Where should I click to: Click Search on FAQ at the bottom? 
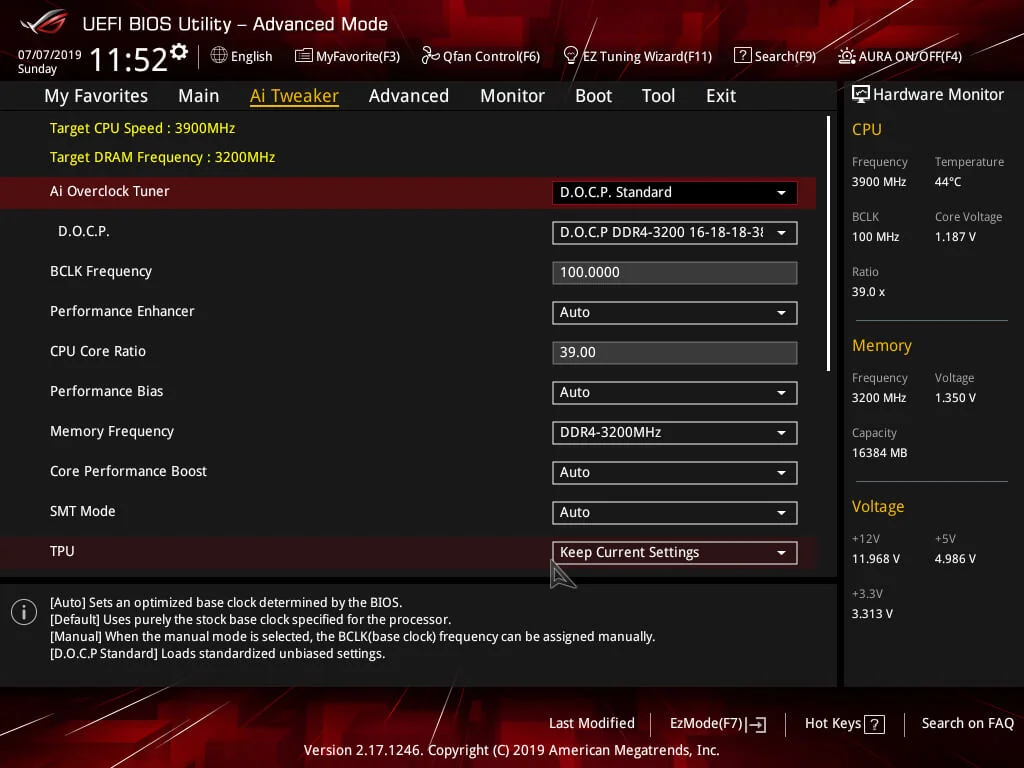[967, 723]
